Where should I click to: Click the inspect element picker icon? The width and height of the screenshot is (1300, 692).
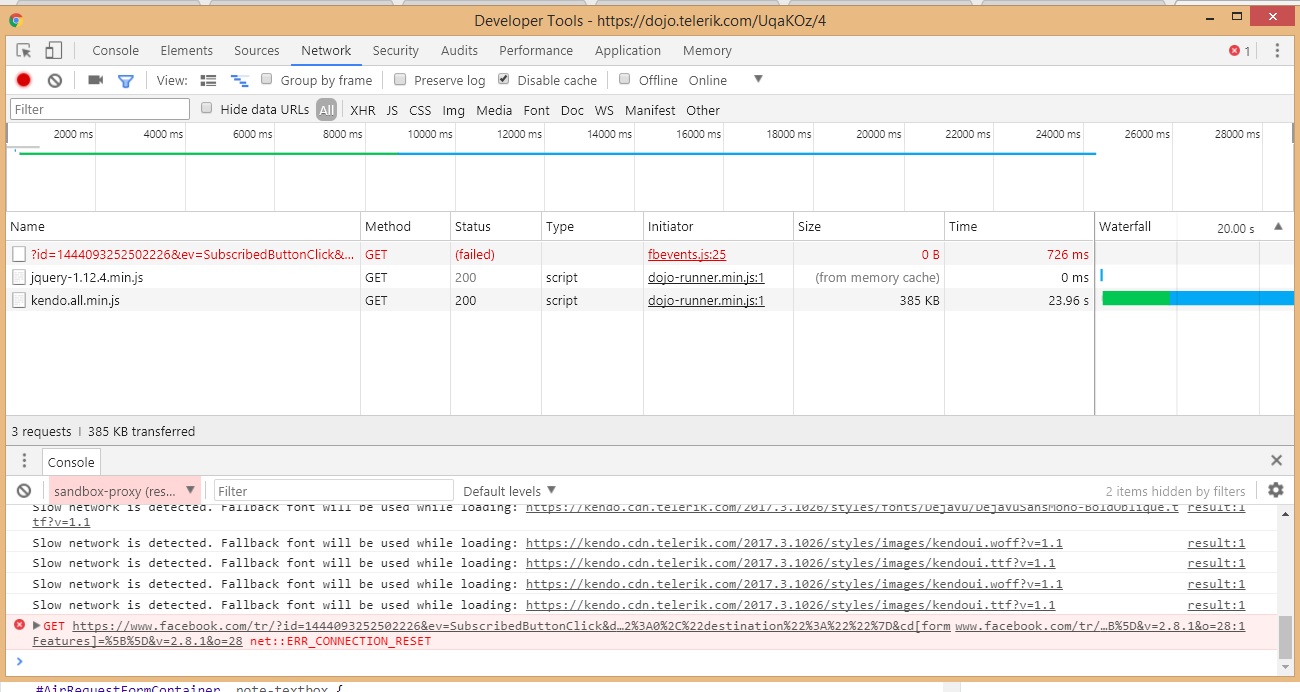pyautogui.click(x=24, y=51)
